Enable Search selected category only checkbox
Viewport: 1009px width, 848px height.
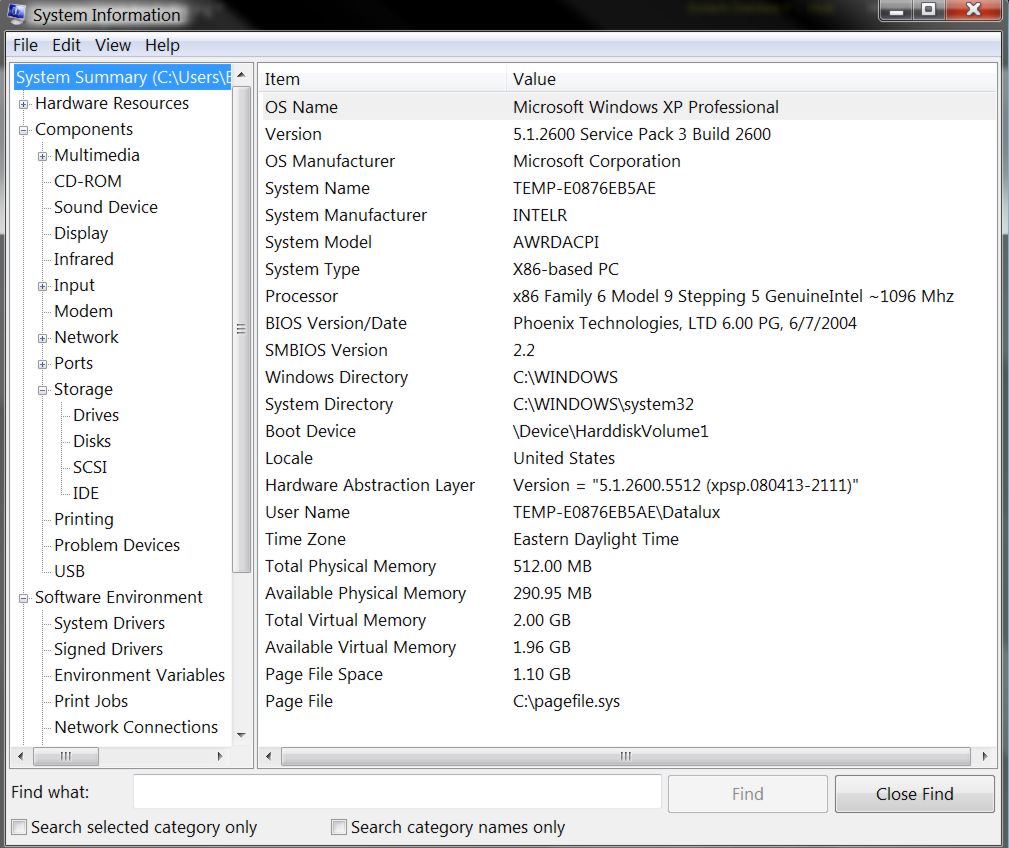click(20, 827)
